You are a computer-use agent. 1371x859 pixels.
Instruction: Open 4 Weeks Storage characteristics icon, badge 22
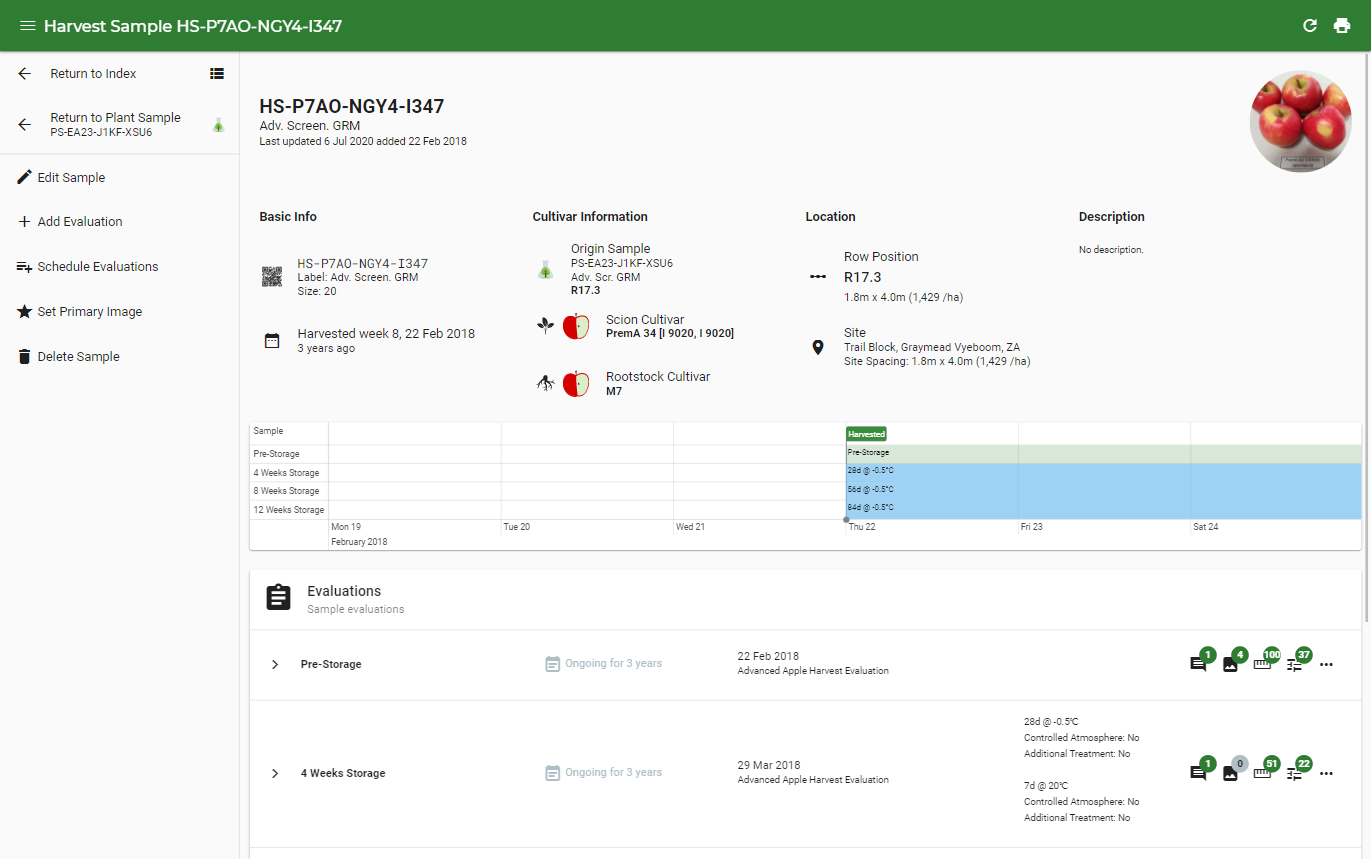tap(1294, 773)
